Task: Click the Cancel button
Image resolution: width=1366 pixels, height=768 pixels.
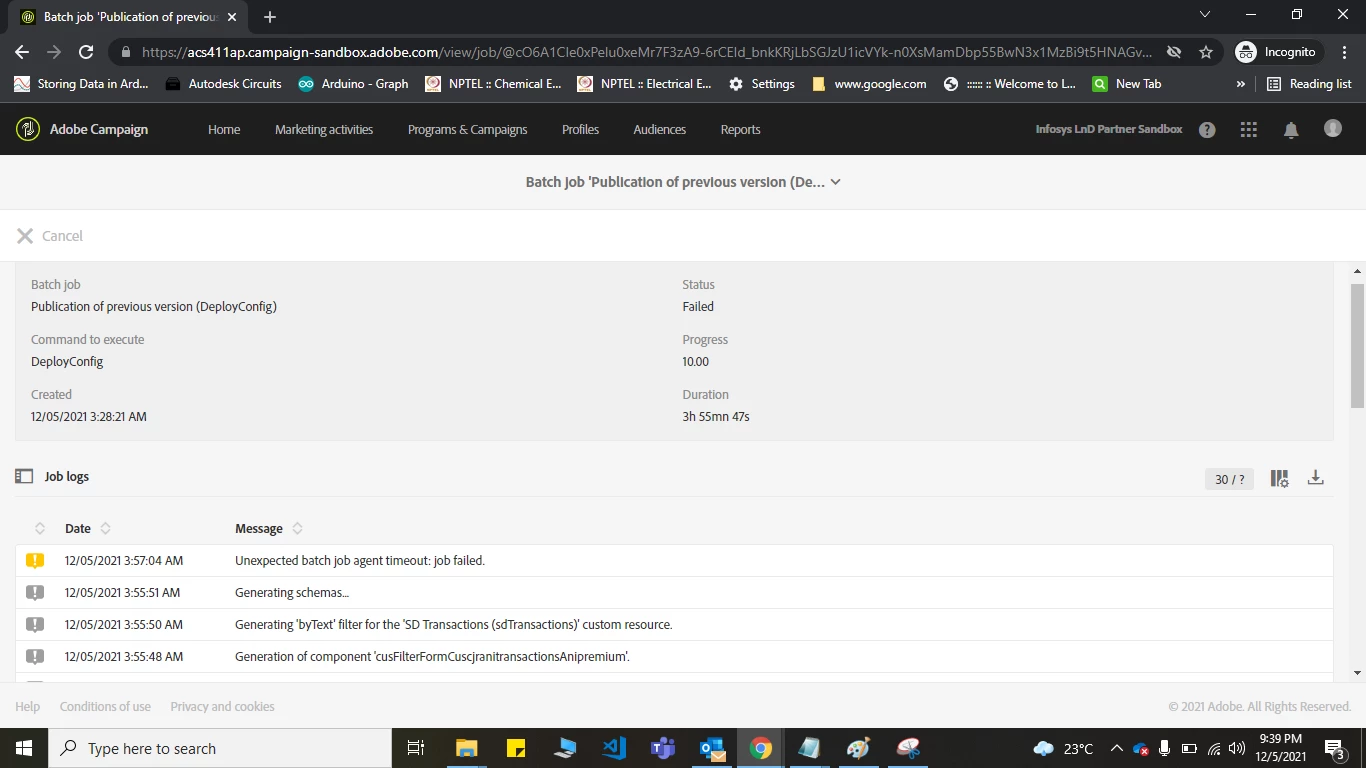Action: [x=50, y=236]
